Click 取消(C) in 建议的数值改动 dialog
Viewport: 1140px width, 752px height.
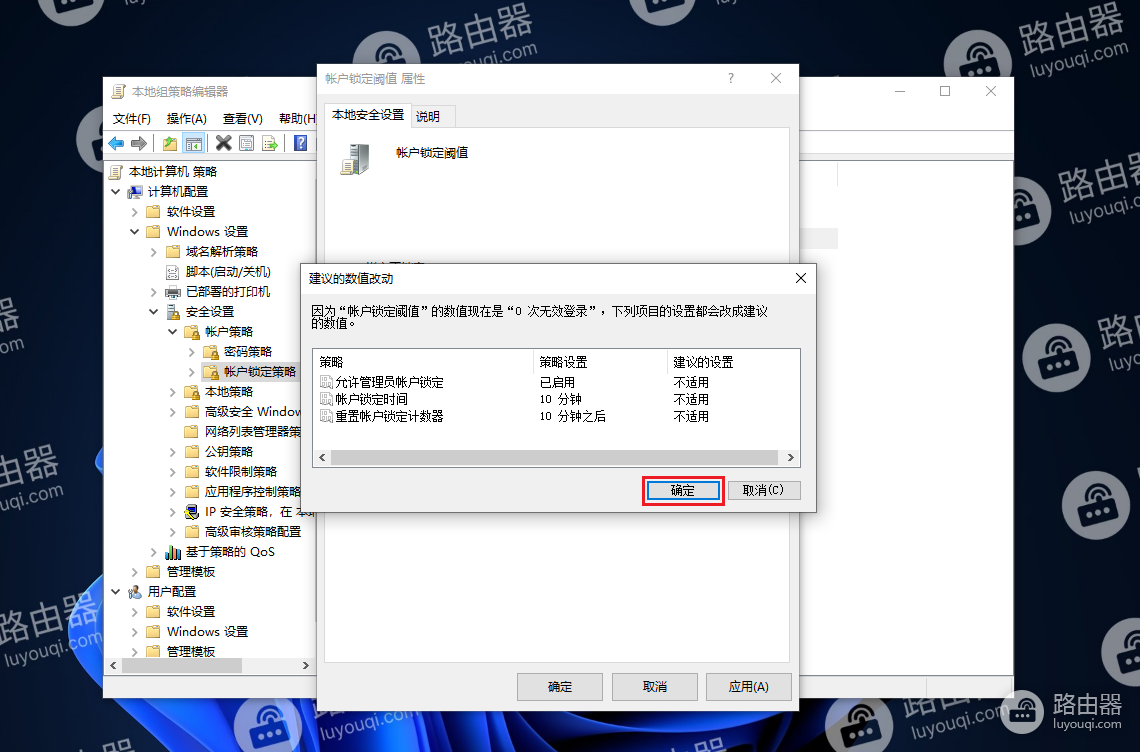click(x=763, y=490)
